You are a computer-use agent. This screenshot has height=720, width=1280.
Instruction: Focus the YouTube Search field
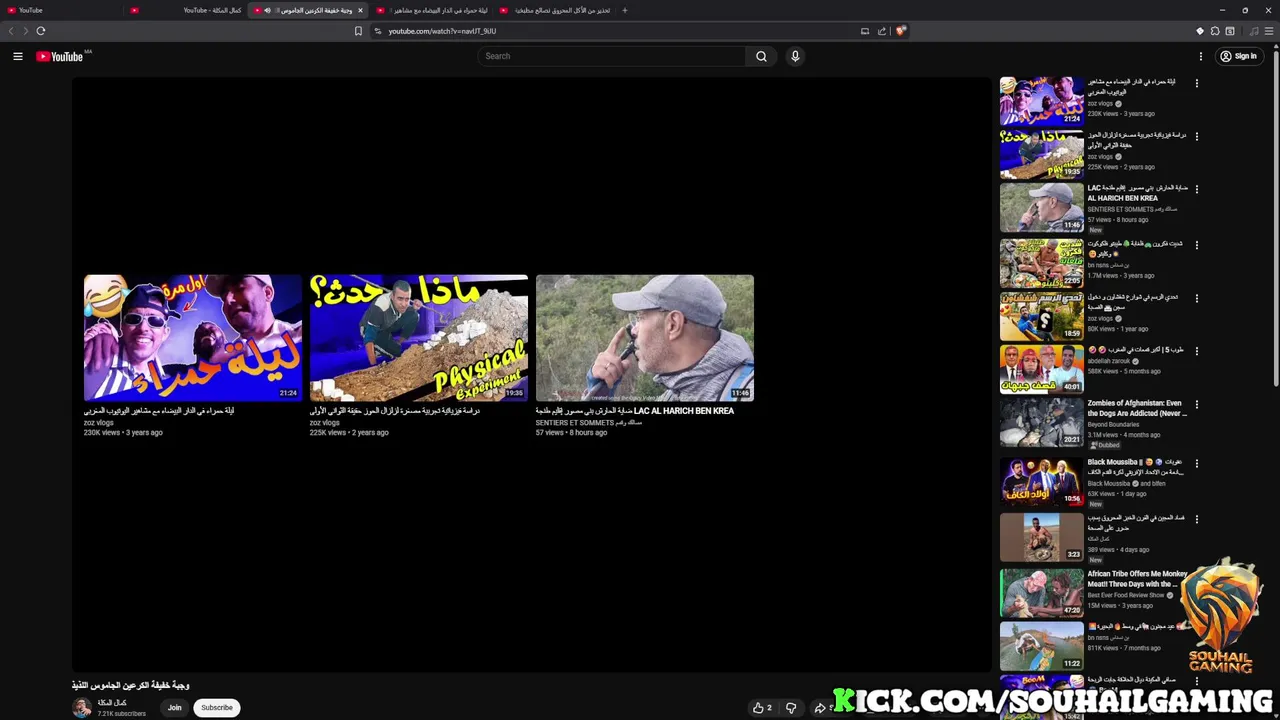coord(612,56)
